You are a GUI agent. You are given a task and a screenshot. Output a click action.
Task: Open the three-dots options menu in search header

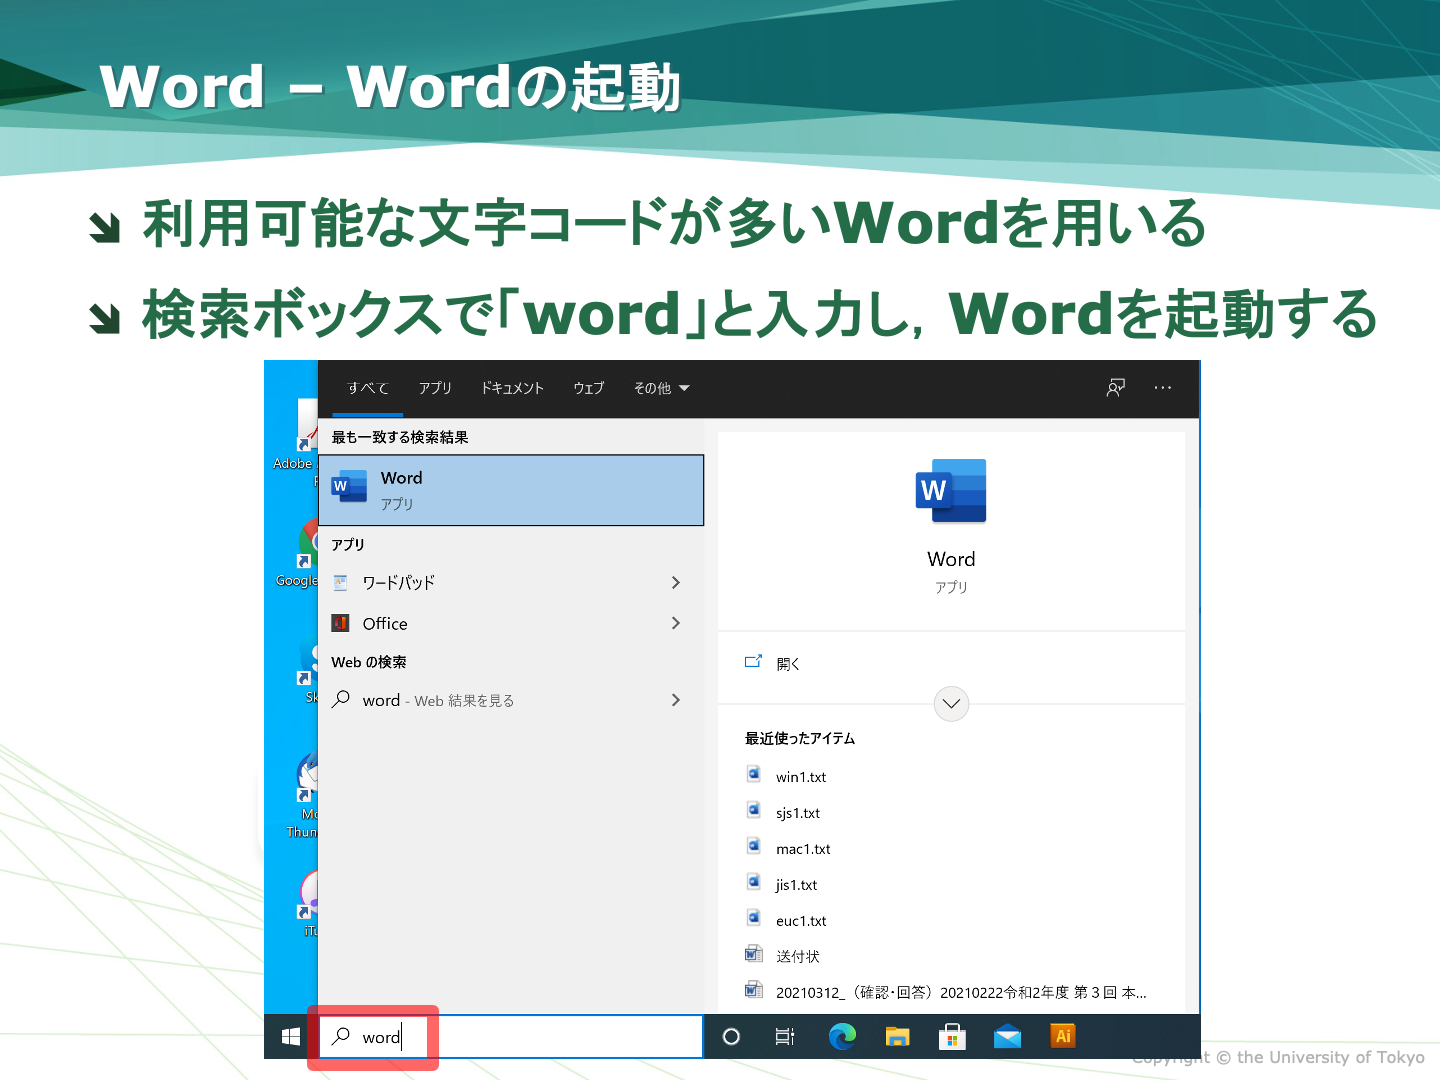[1162, 387]
